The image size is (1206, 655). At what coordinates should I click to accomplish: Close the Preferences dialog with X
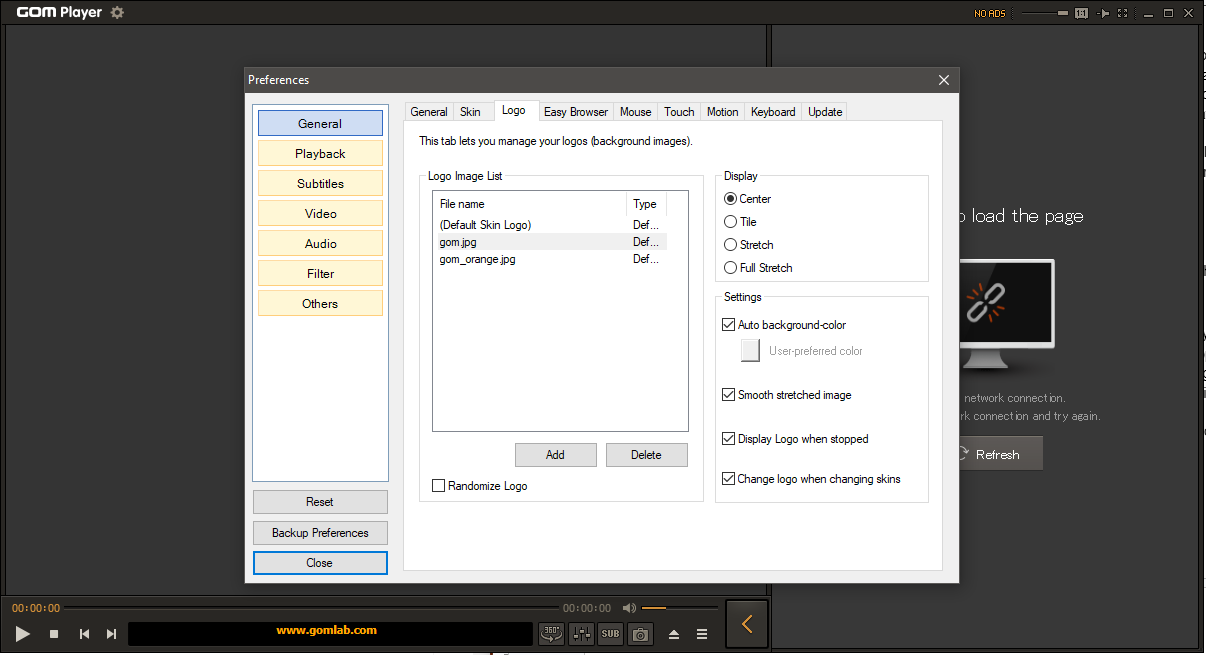coord(943,80)
